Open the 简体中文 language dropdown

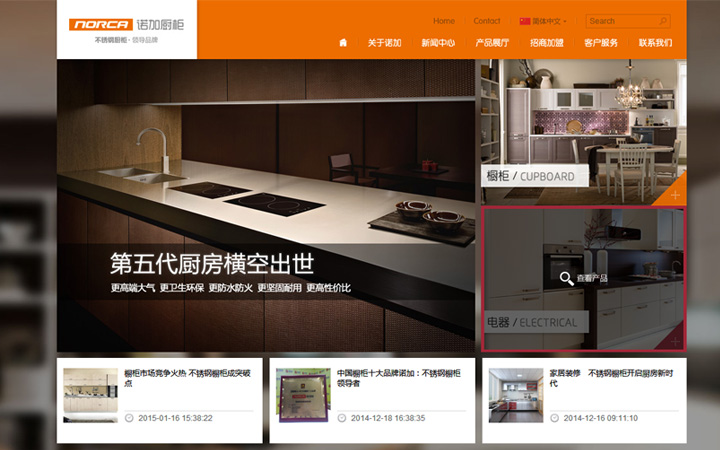[543, 21]
